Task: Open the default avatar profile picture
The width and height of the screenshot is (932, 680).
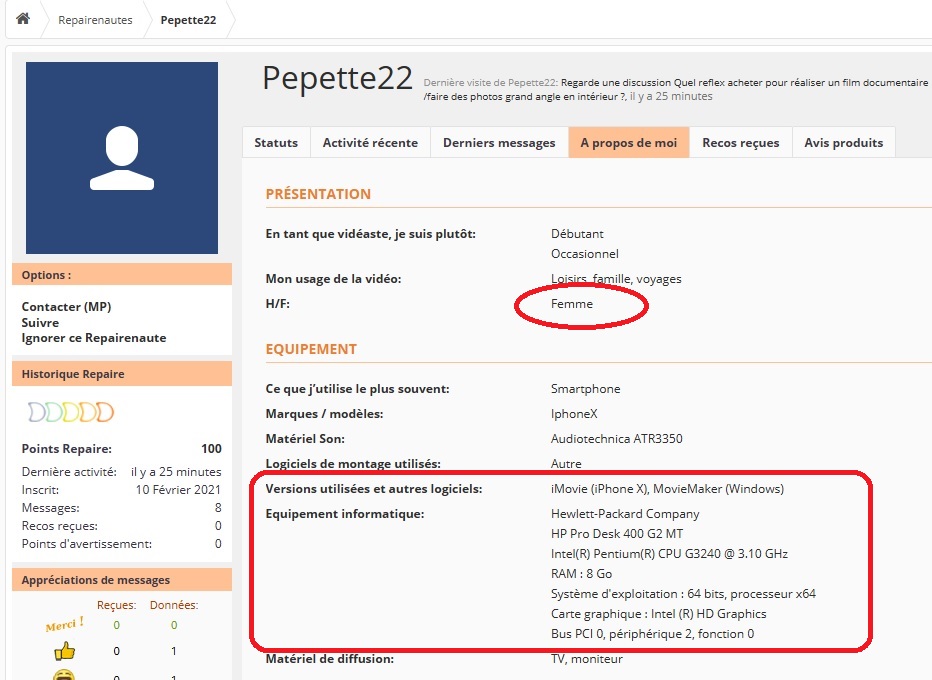Action: (x=122, y=158)
